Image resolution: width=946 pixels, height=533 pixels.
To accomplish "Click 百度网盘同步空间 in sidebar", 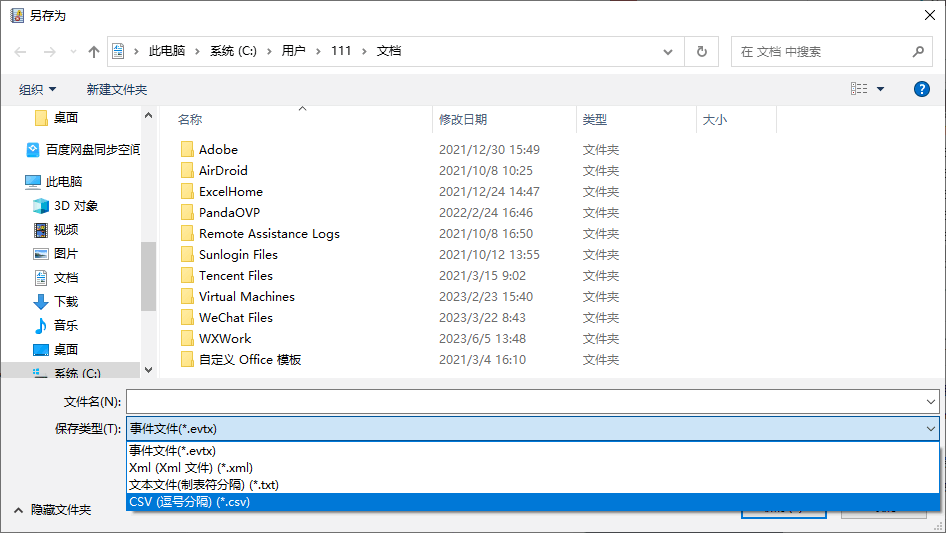I will click(x=92, y=149).
